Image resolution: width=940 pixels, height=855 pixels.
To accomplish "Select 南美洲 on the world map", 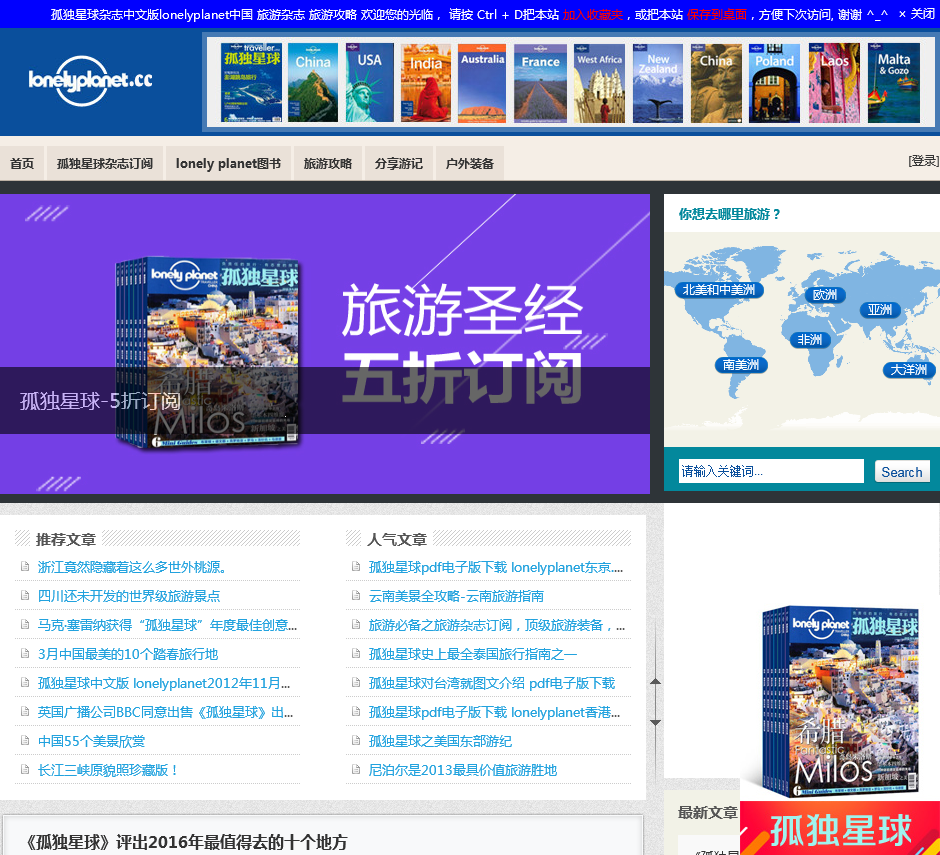I will [741, 365].
